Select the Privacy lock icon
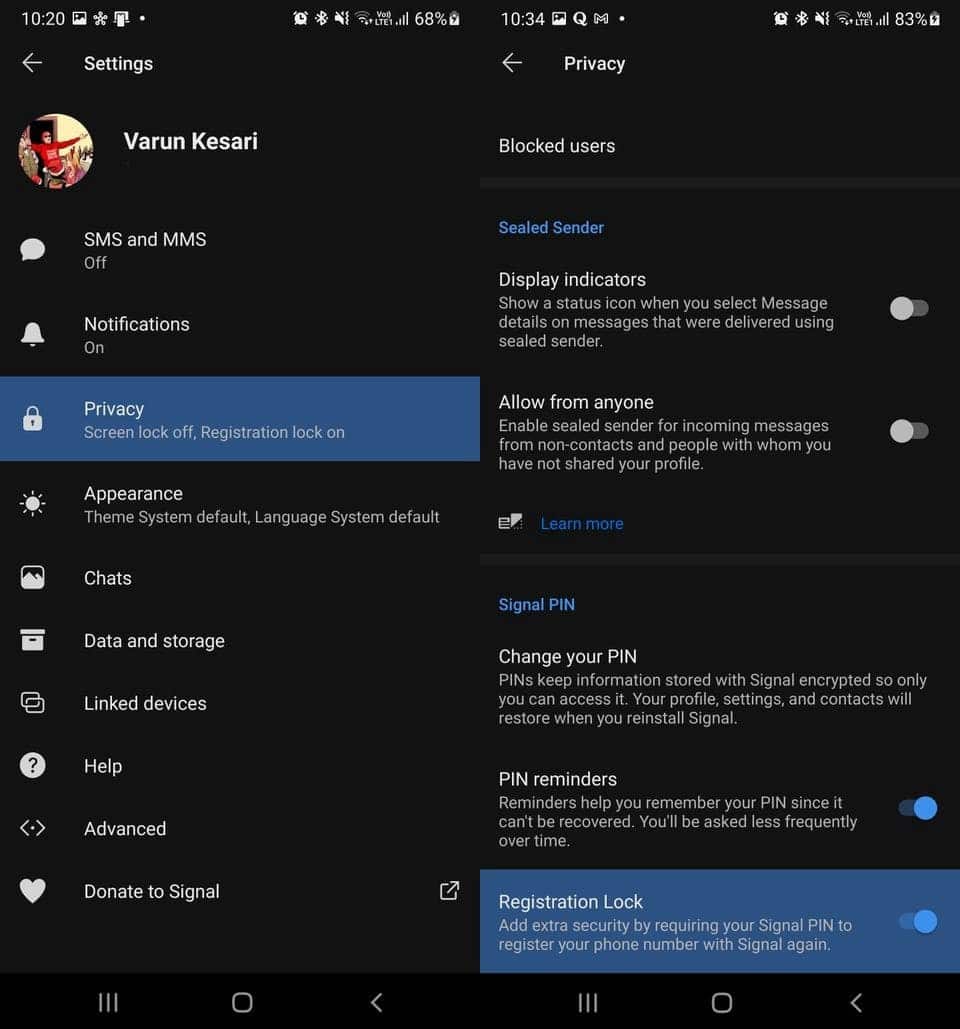The height and width of the screenshot is (1029, 960). pyautogui.click(x=32, y=420)
